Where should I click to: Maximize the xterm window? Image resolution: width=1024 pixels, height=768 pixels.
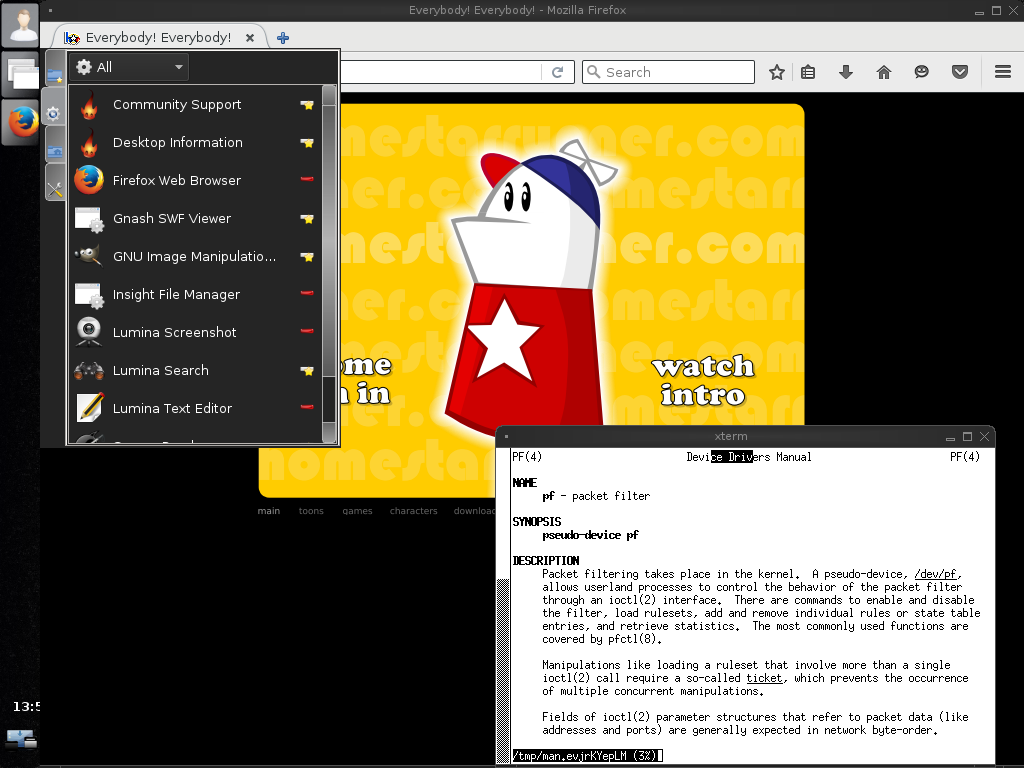click(x=967, y=436)
